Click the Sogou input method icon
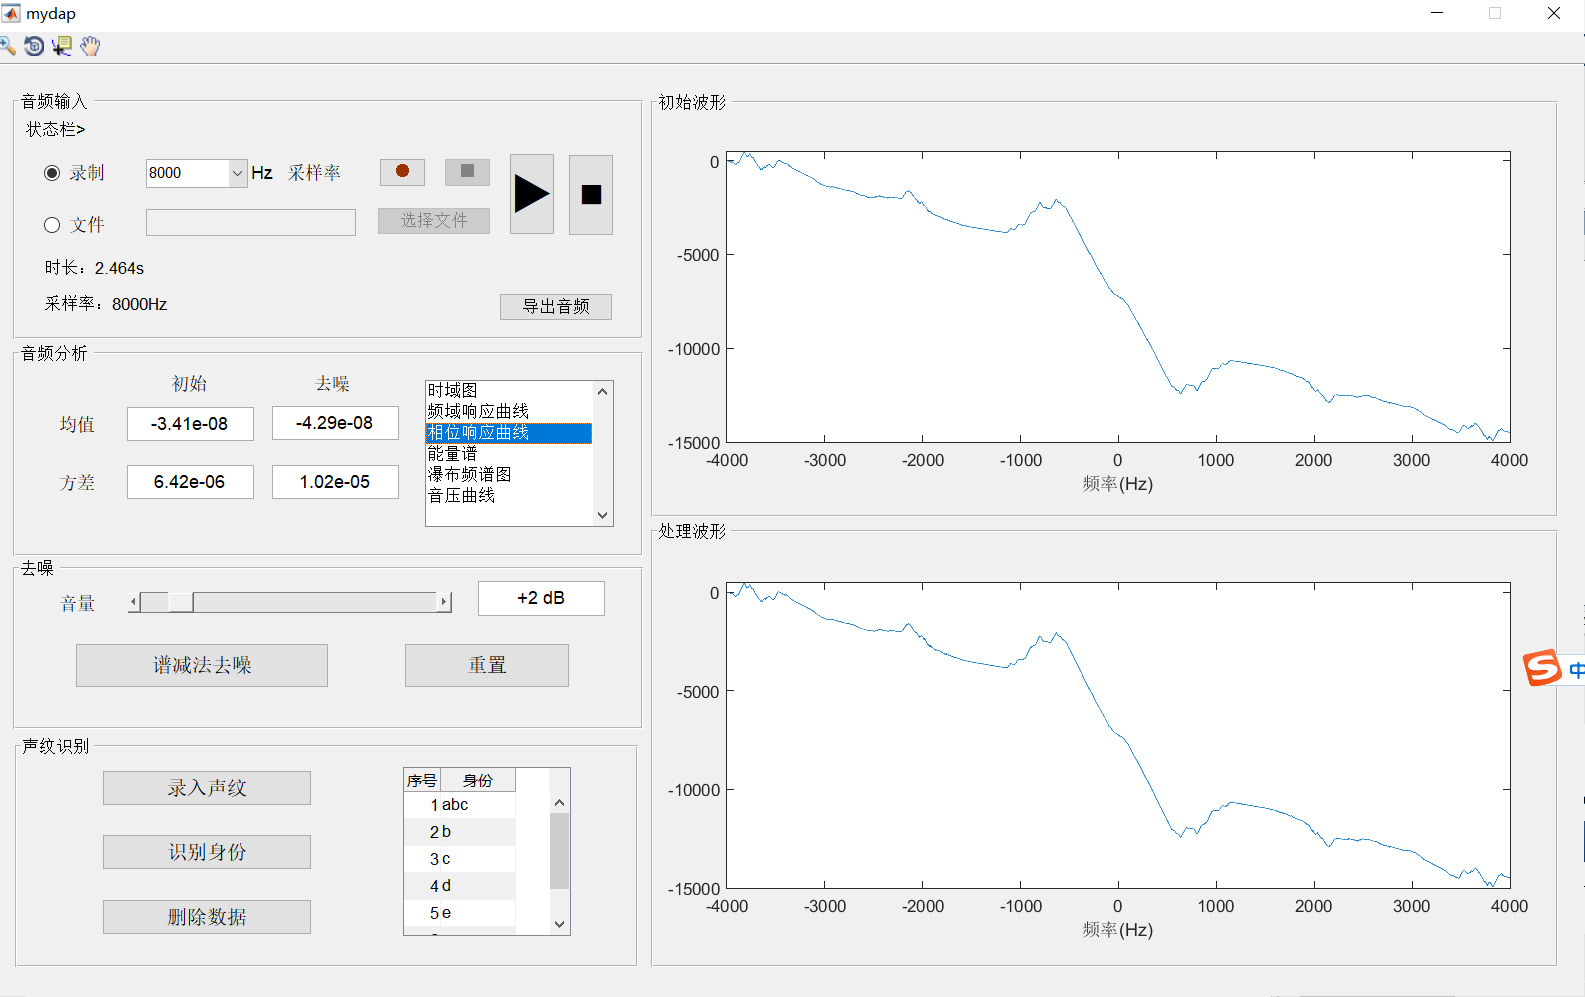Screen dimensions: 1585x997 pos(1542,668)
